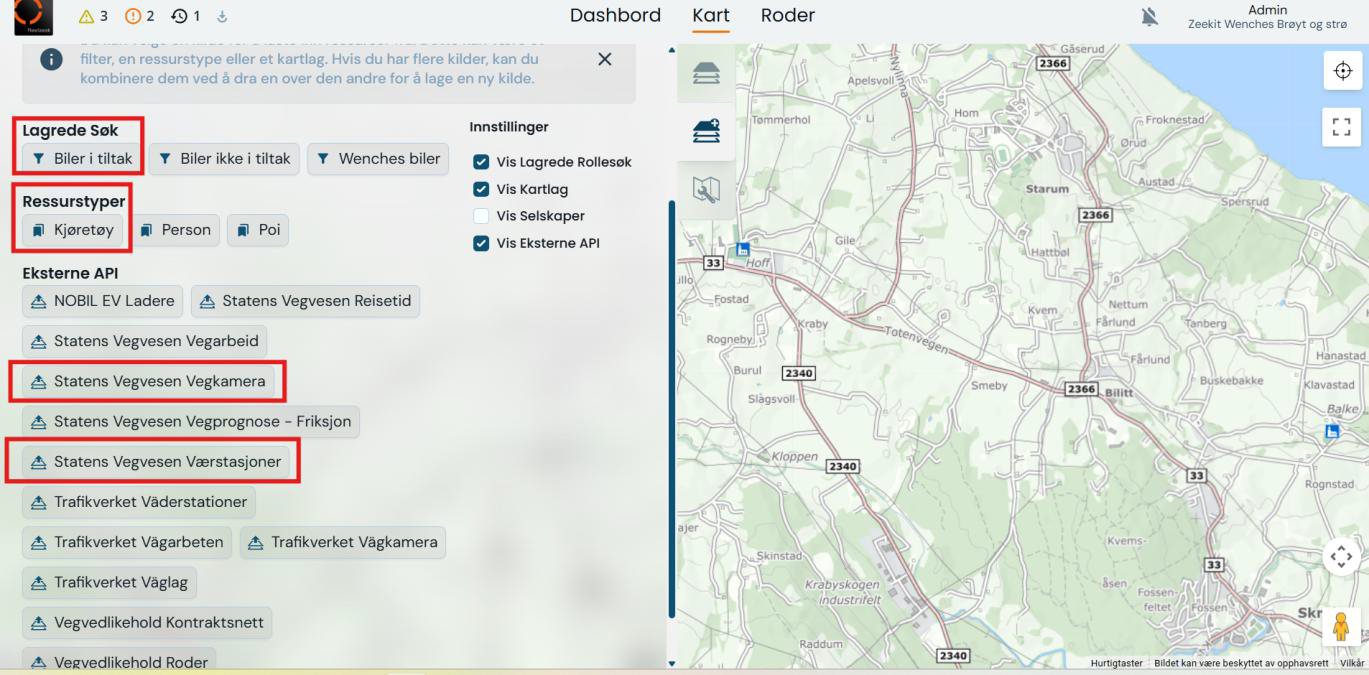
Task: Select Trafikverket Väderstationer source
Action: [x=140, y=501]
